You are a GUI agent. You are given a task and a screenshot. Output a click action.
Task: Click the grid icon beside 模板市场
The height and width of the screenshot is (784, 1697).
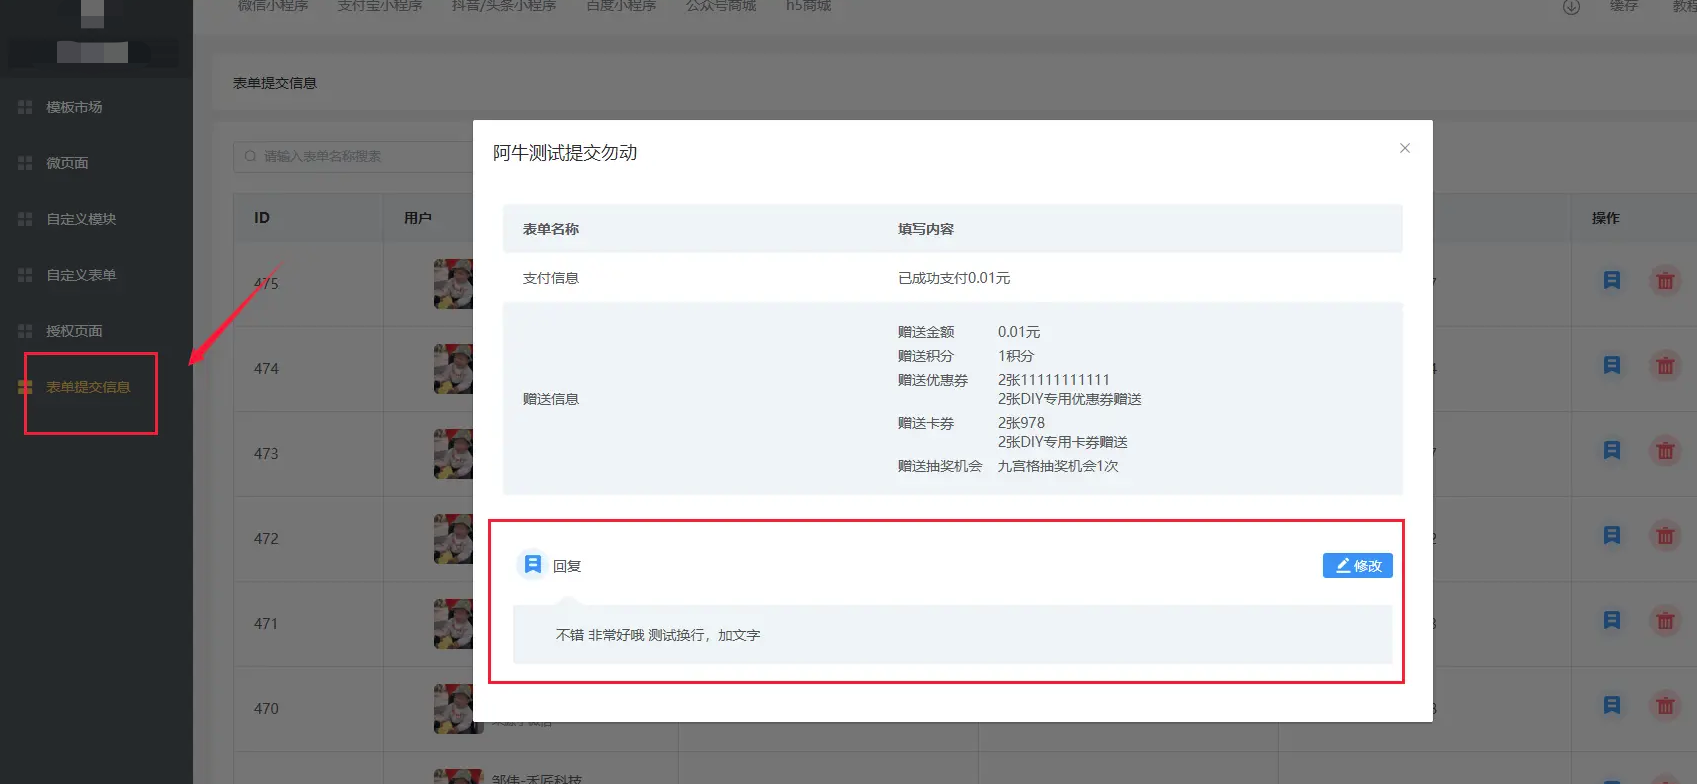tap(25, 107)
